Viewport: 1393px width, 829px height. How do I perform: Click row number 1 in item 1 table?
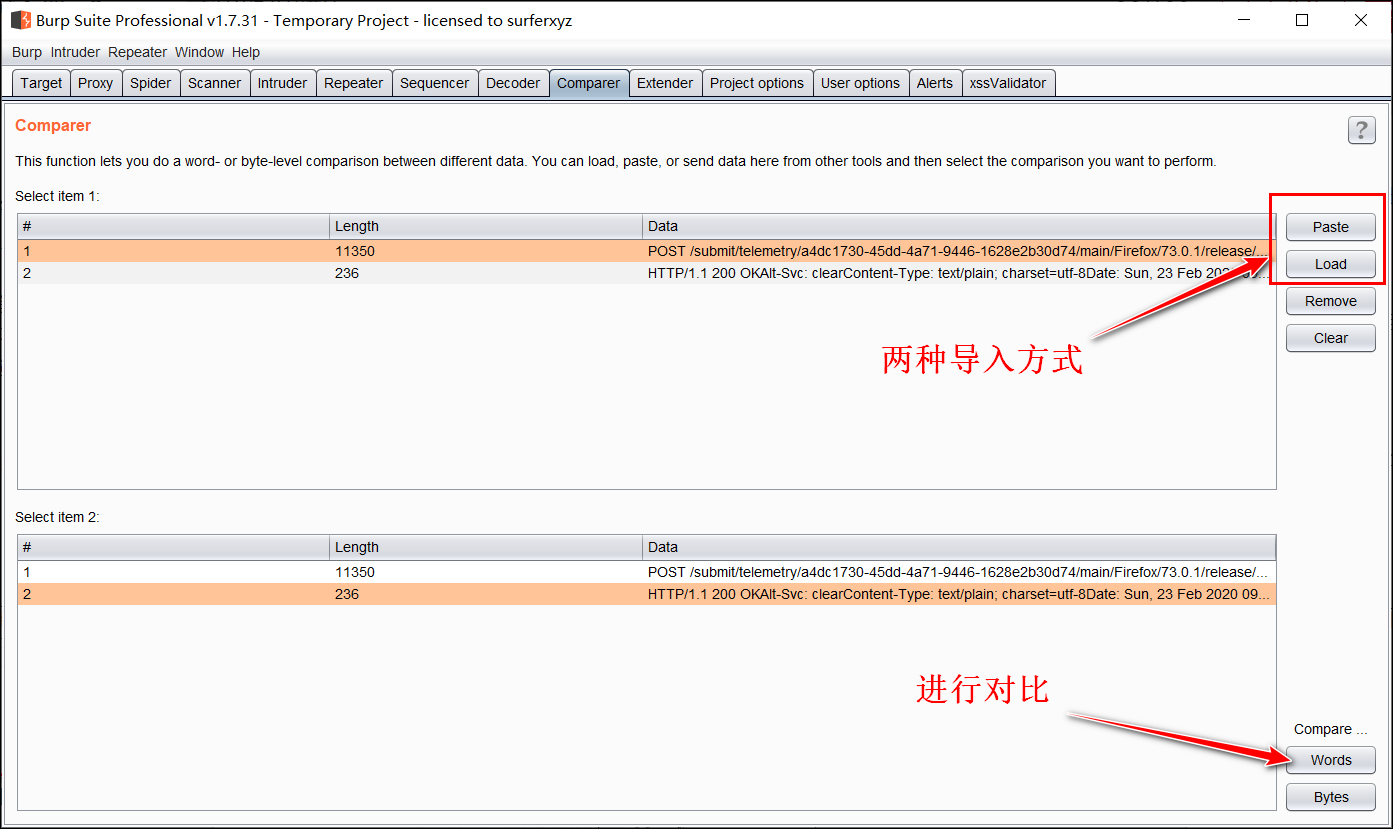pyautogui.click(x=173, y=251)
